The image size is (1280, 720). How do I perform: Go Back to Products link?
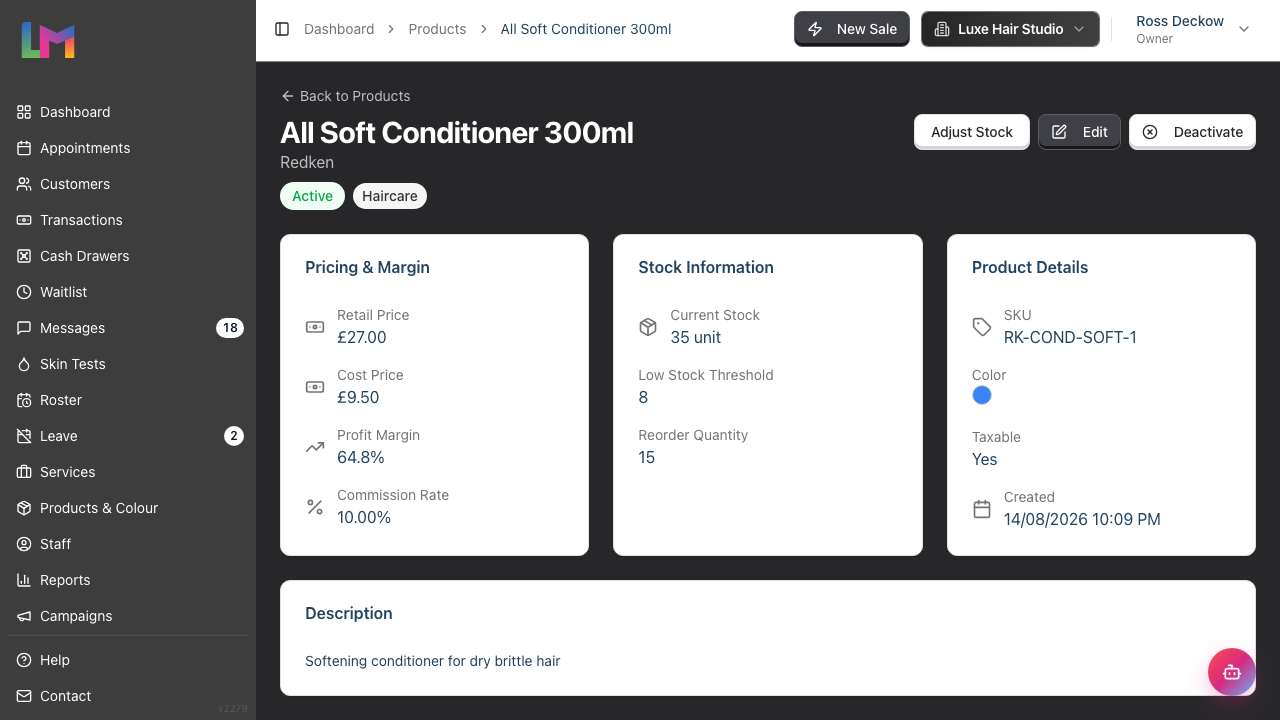tap(345, 96)
